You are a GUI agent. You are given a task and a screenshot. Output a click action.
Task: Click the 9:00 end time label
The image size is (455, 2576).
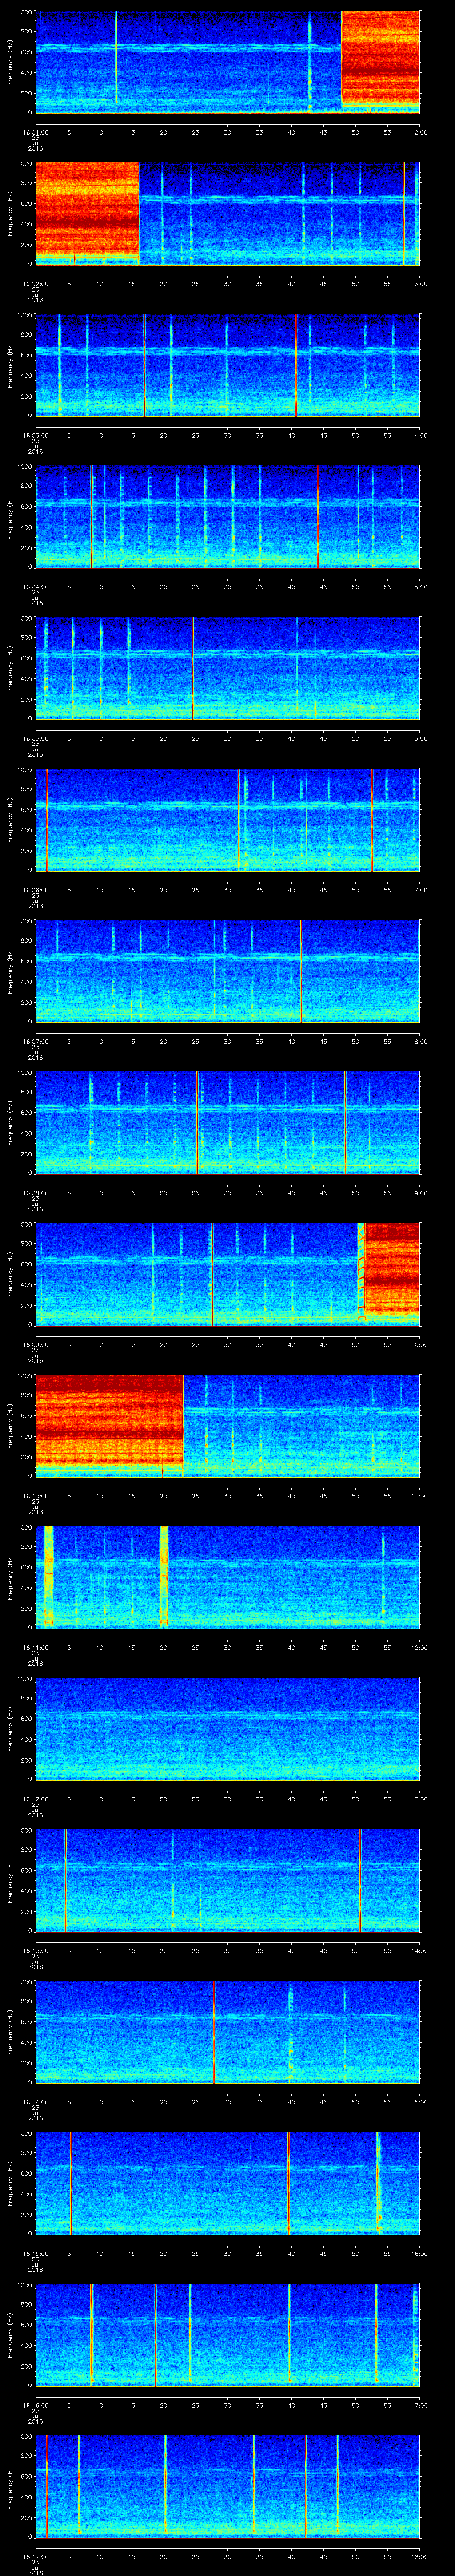(x=420, y=1193)
